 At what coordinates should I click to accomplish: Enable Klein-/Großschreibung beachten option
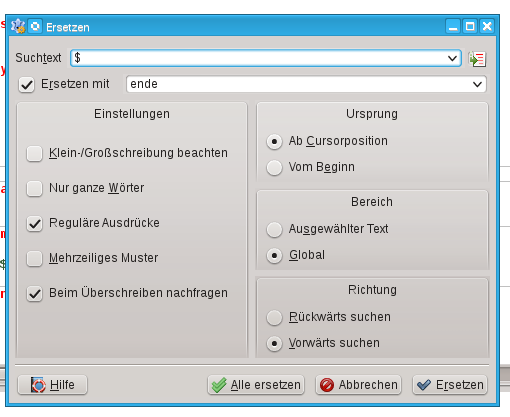coord(34,153)
